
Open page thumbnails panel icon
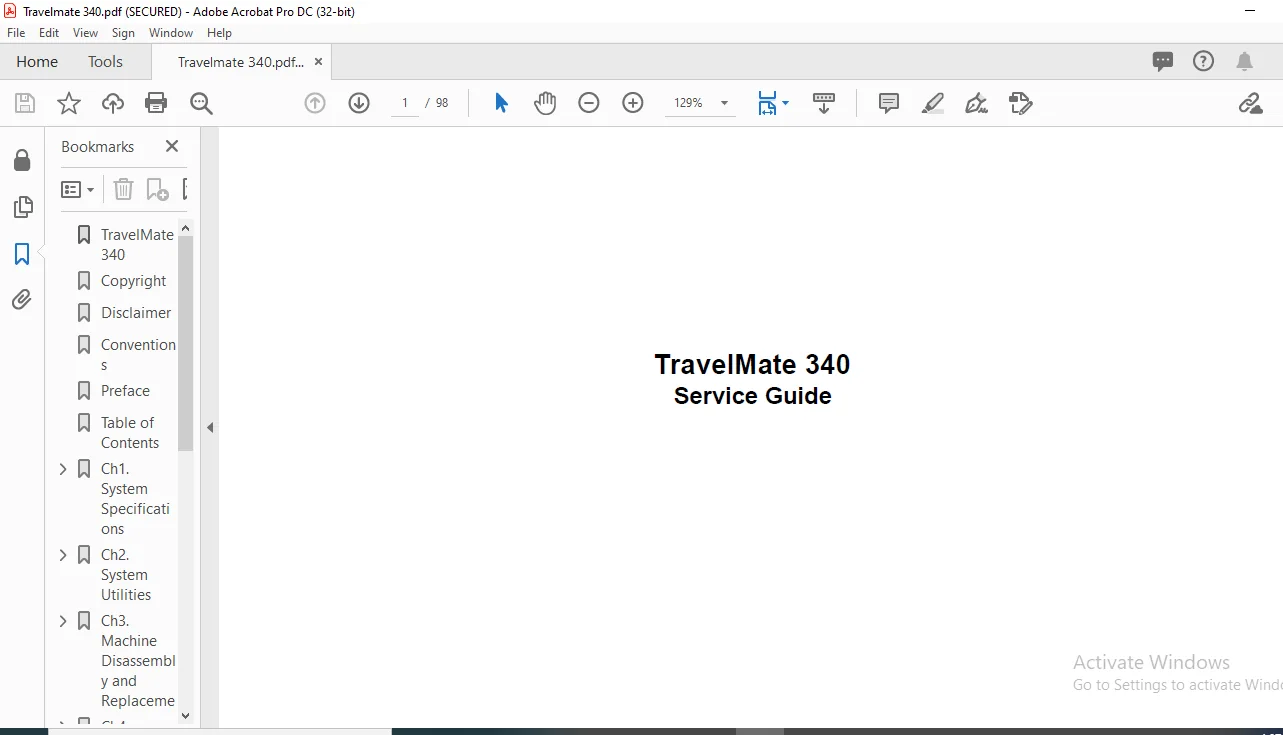[22, 207]
